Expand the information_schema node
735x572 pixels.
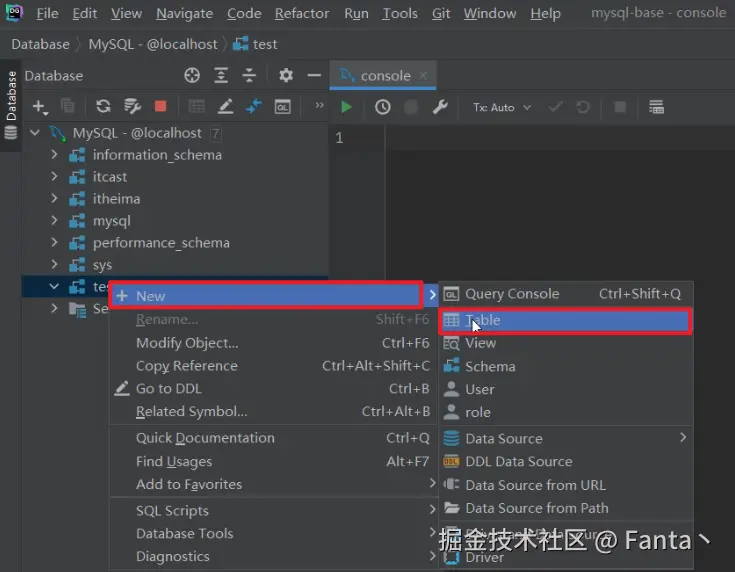(x=54, y=154)
